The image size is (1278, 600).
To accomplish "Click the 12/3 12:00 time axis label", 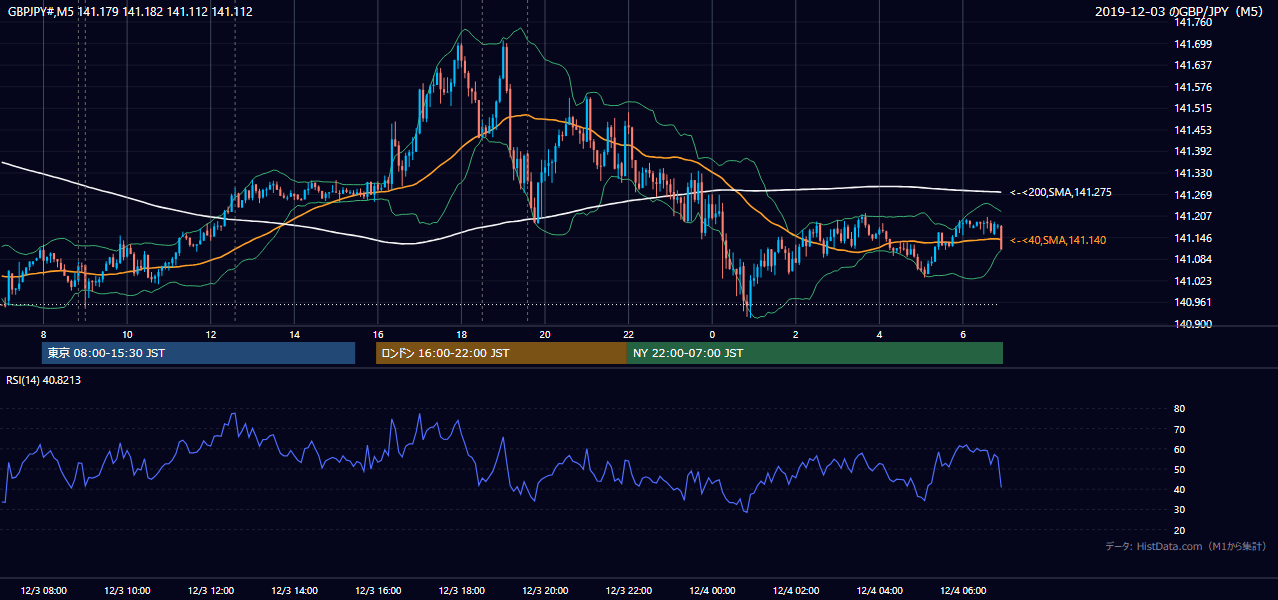I will [x=210, y=591].
